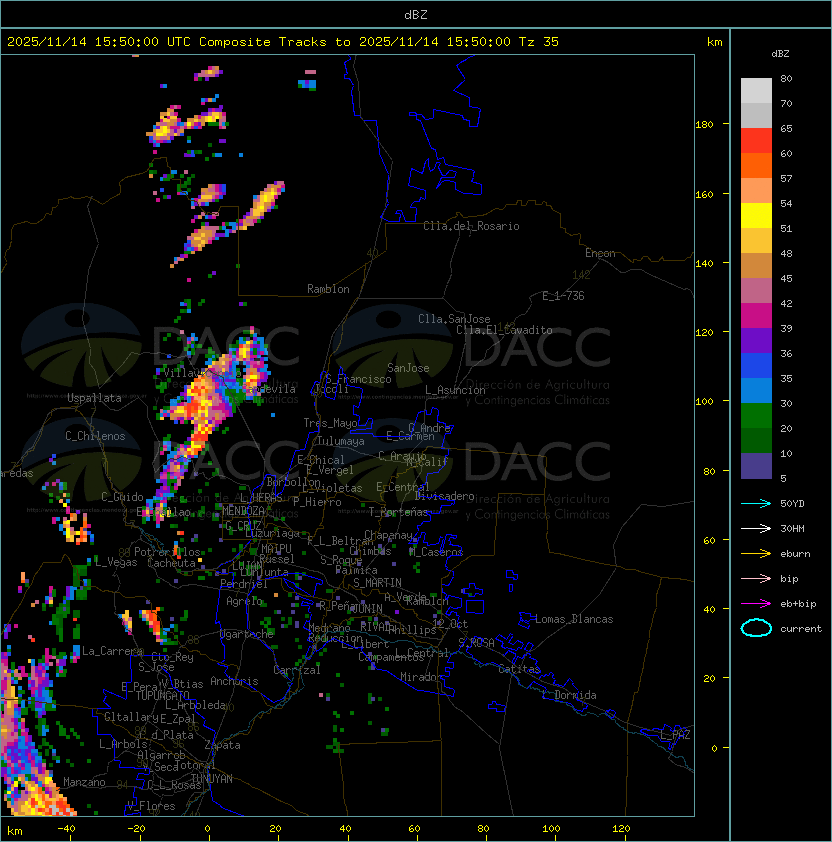Viewport: 832px width, 842px height.
Task: Click the 'Mirador' map label
Action: coord(422,677)
